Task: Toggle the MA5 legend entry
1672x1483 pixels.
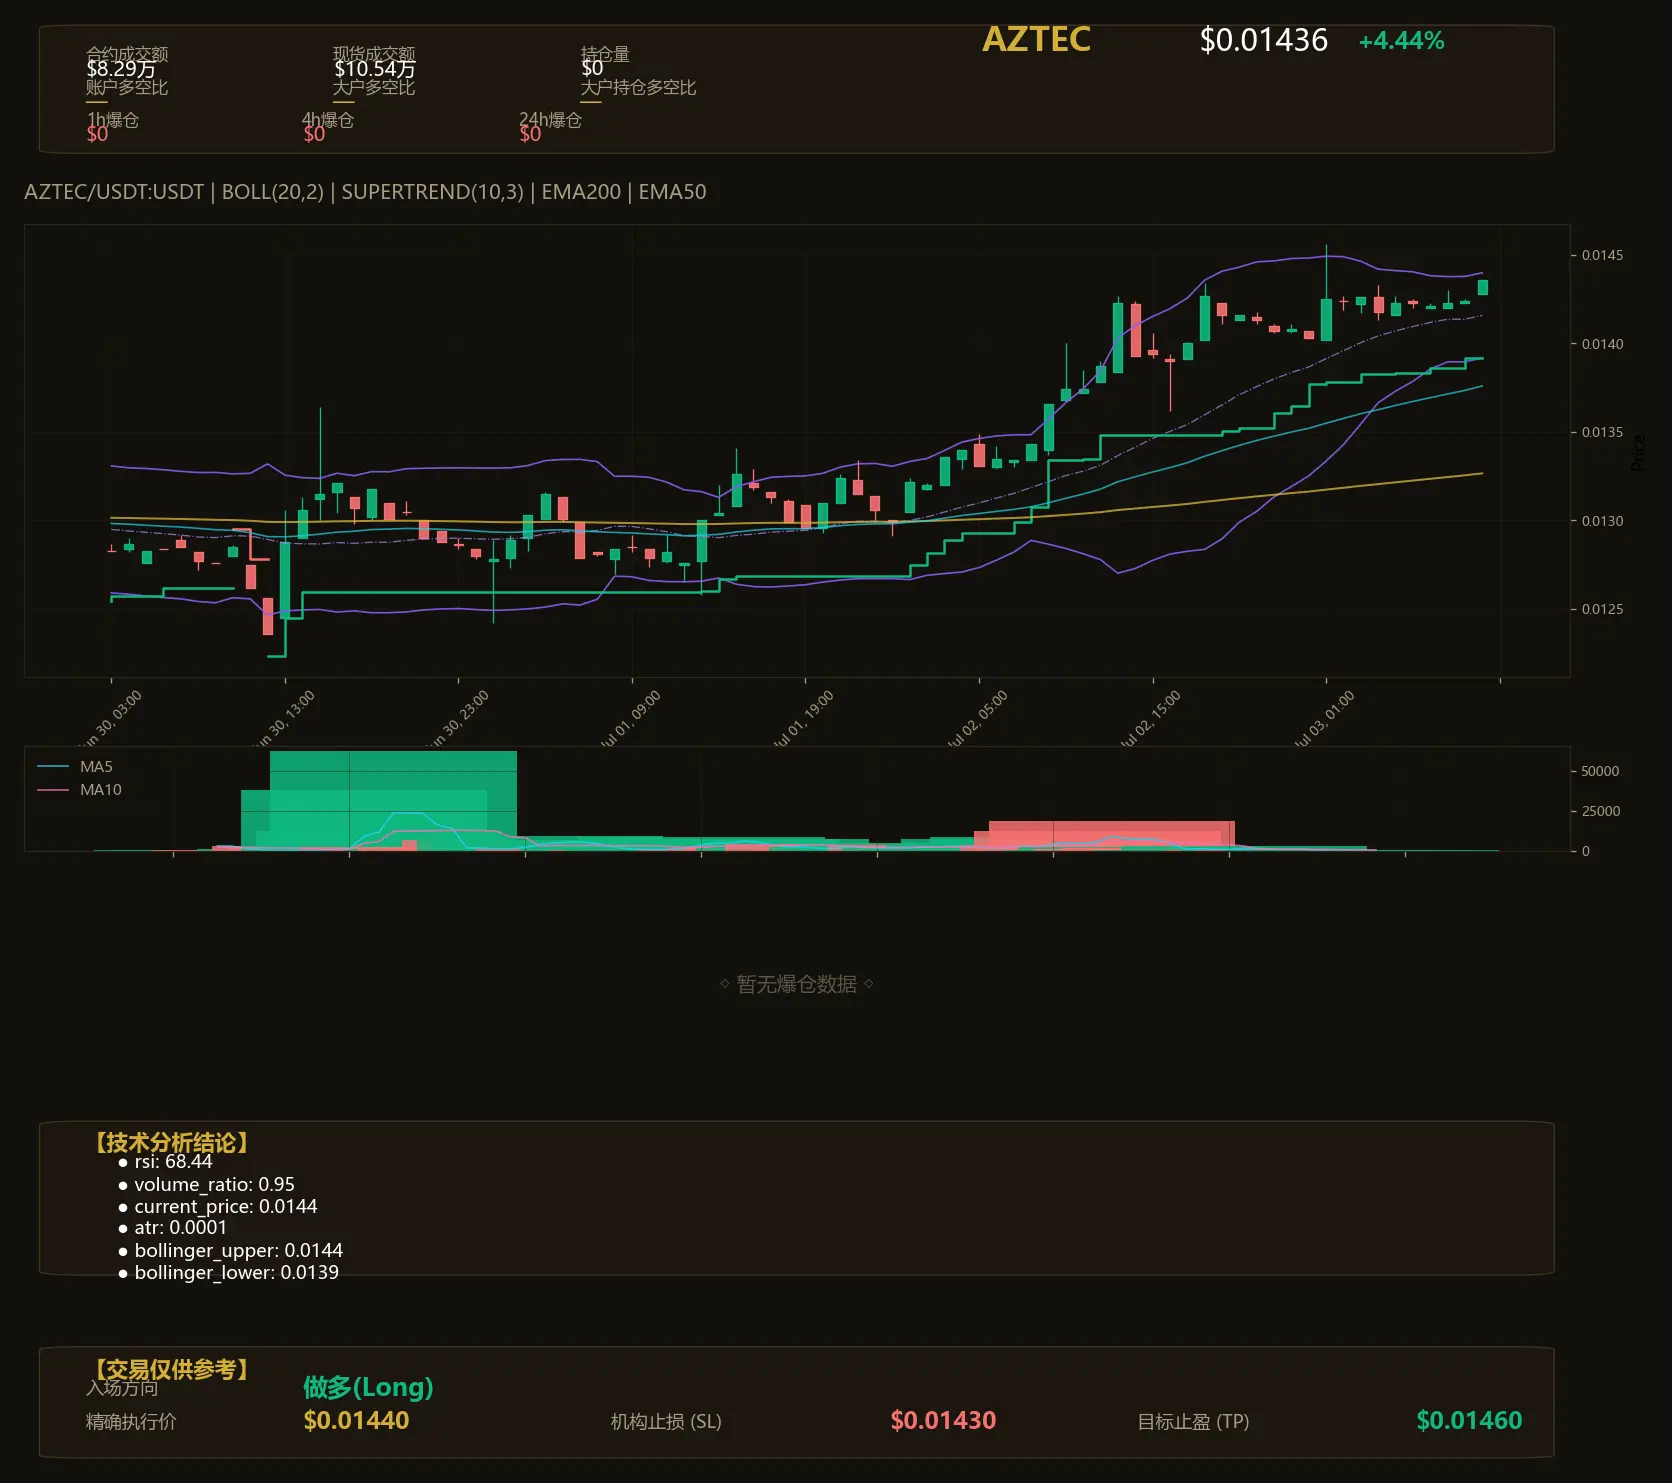Action: coord(75,767)
